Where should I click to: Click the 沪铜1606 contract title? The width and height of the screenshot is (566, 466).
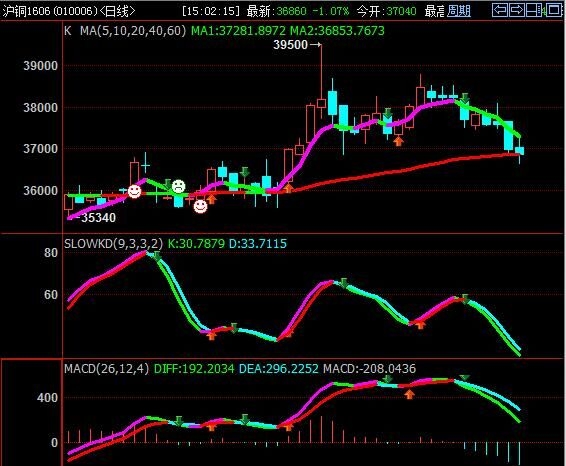pyautogui.click(x=26, y=11)
